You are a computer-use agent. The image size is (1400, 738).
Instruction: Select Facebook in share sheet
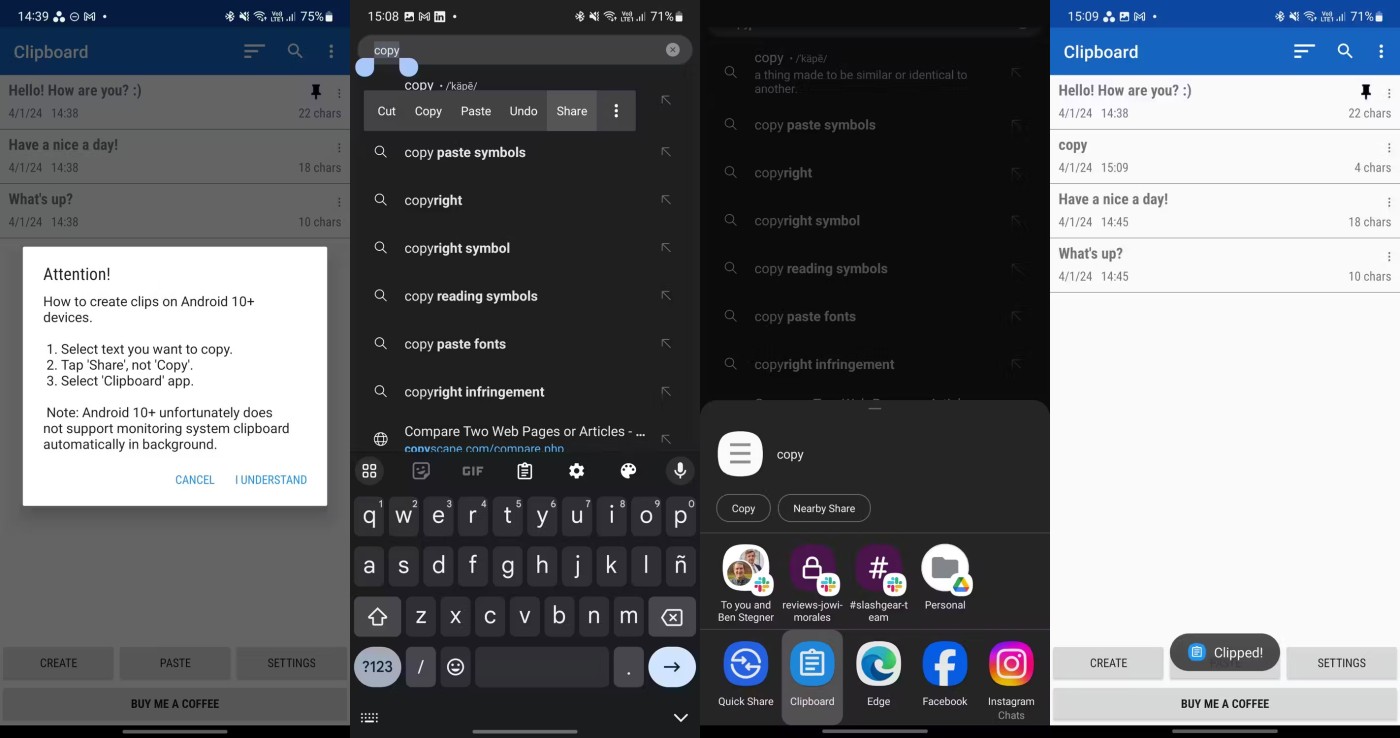click(944, 674)
